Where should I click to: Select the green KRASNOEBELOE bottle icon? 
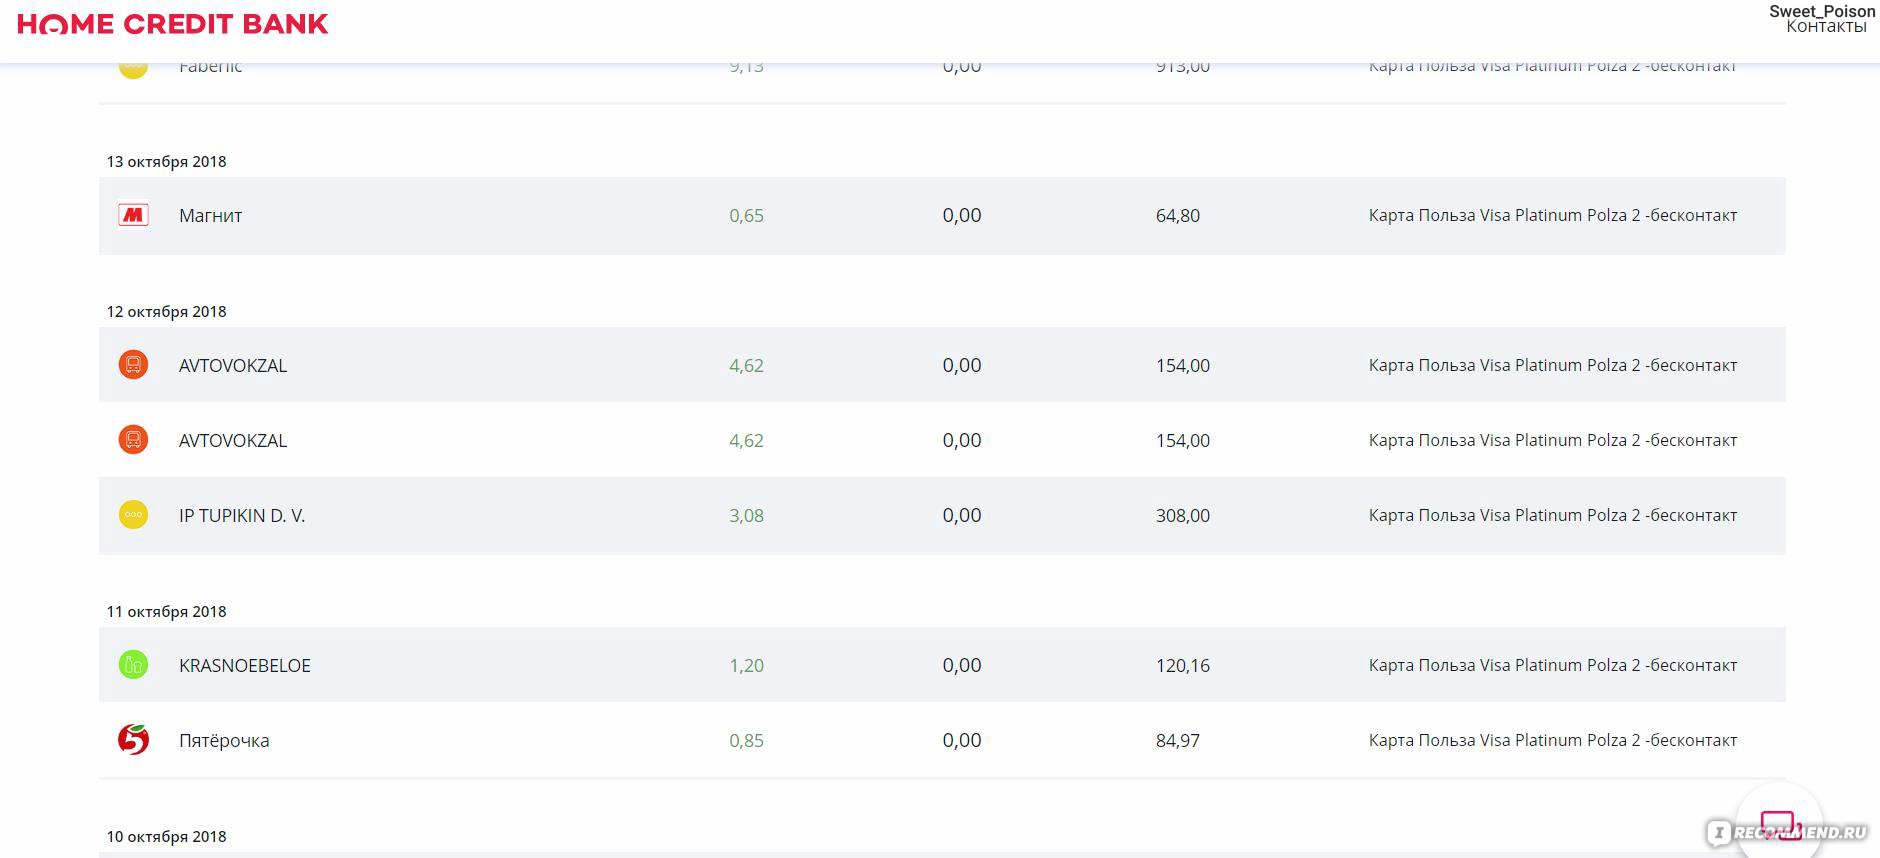coord(133,665)
